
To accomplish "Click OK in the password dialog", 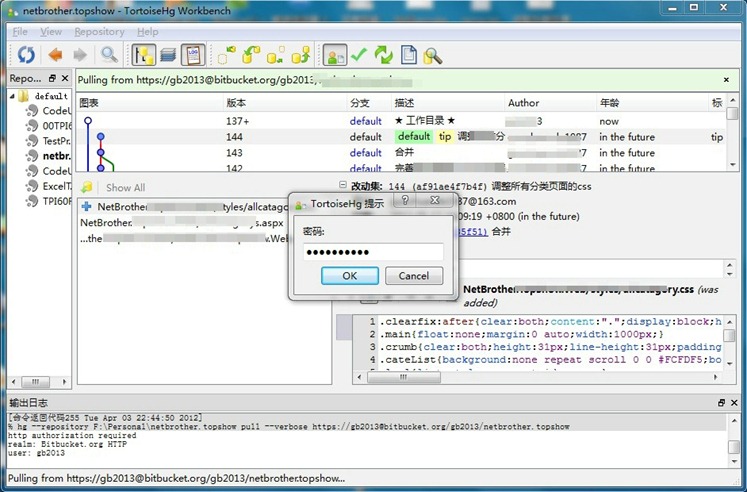I will point(350,276).
